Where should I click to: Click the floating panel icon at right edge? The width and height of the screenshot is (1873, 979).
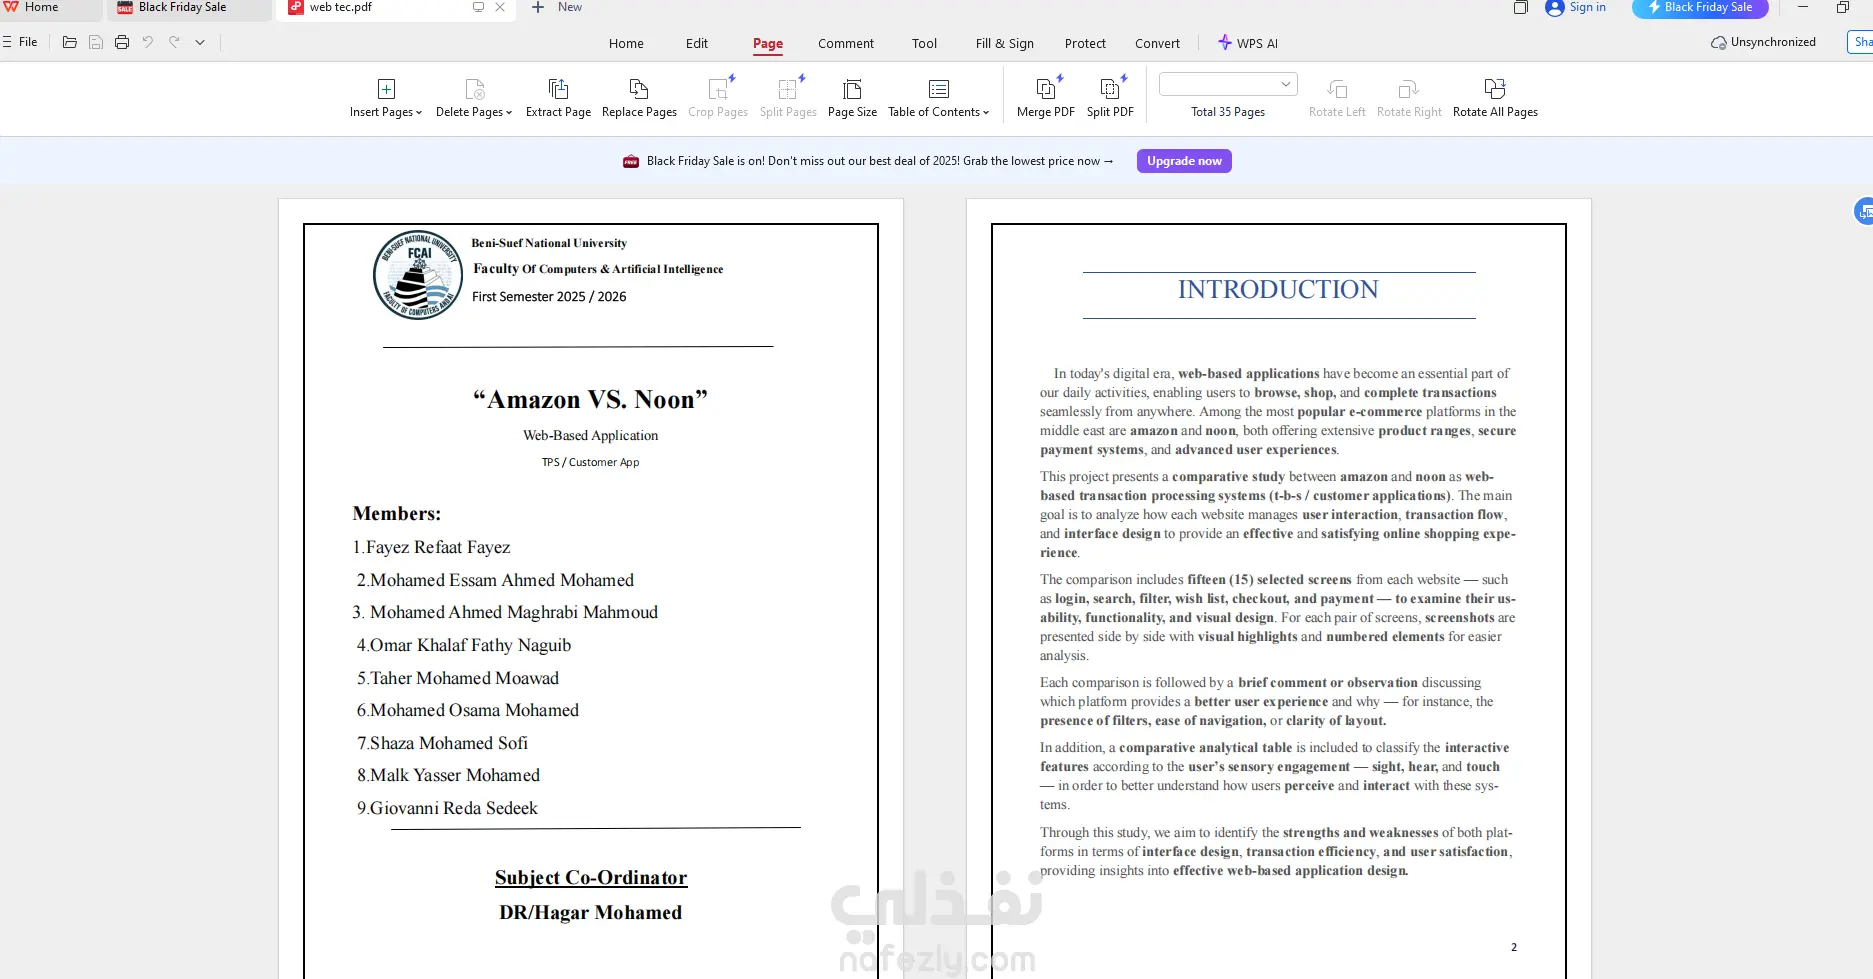point(1864,211)
